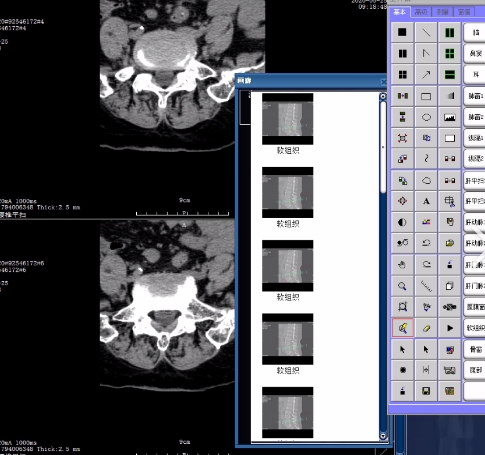The width and height of the screenshot is (485, 455).
Task: Select the eraser tool
Action: (426, 328)
